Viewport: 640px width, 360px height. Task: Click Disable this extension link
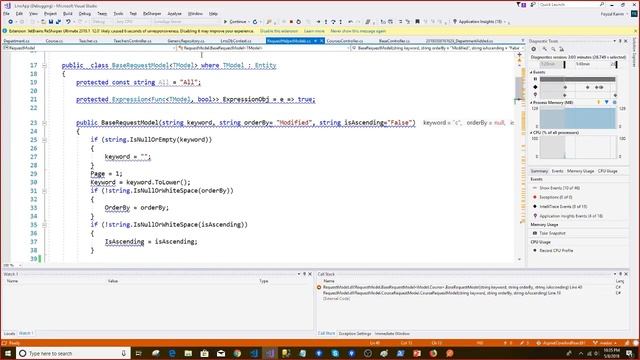pos(279,31)
